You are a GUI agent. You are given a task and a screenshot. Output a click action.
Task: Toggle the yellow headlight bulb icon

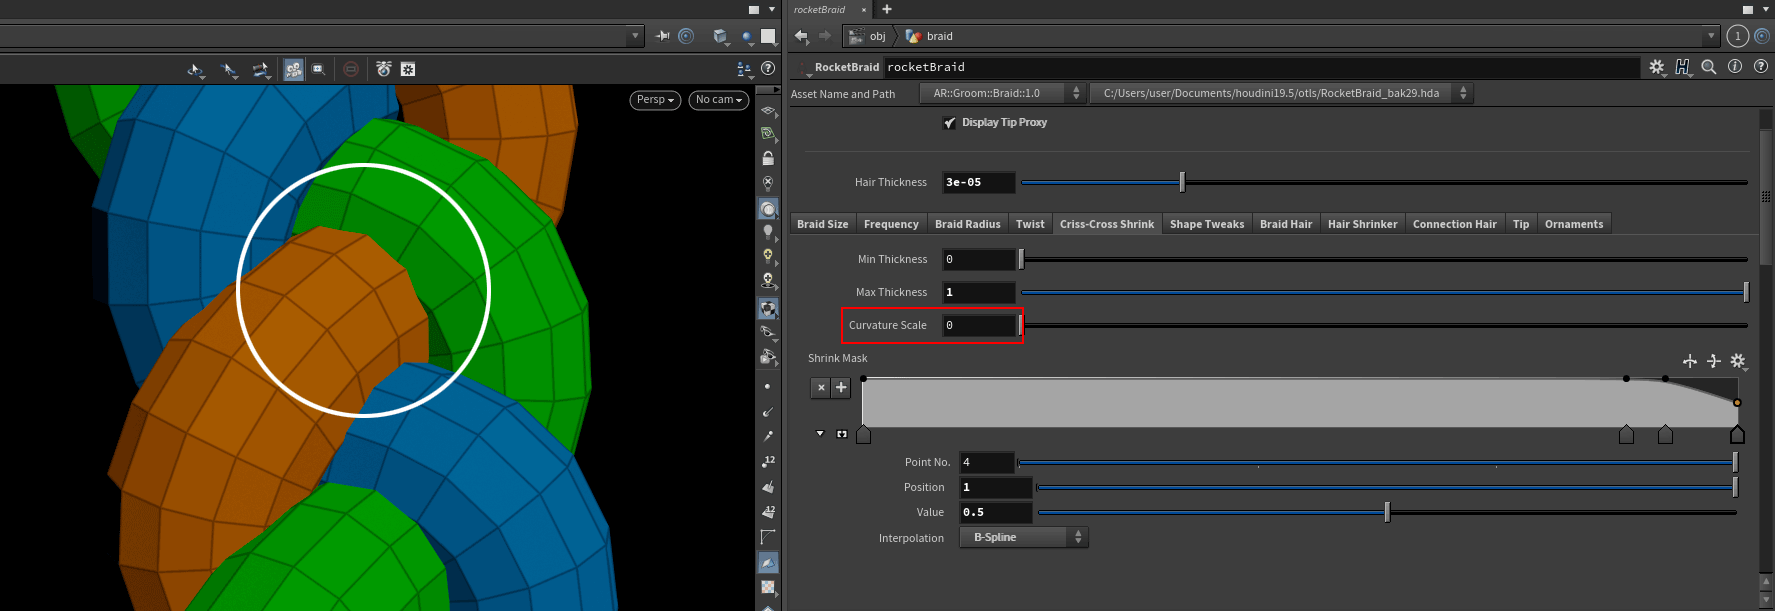768,256
